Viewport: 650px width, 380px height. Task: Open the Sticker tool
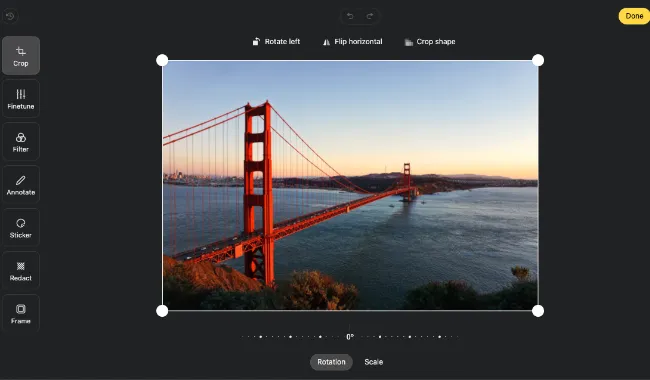(x=21, y=228)
